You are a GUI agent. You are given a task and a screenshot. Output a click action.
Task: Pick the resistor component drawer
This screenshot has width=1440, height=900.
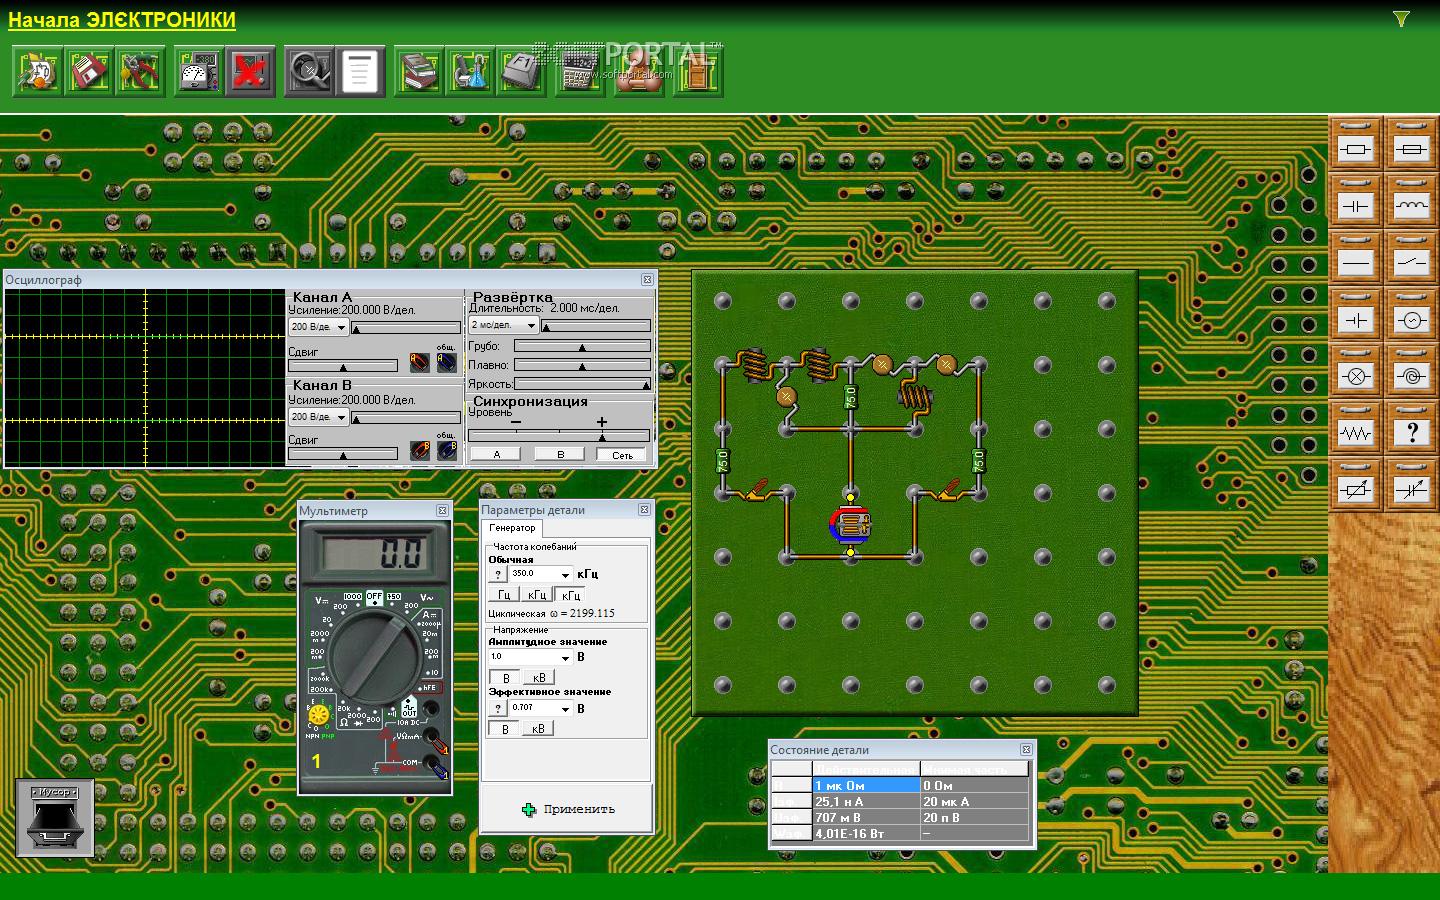tap(1356, 145)
